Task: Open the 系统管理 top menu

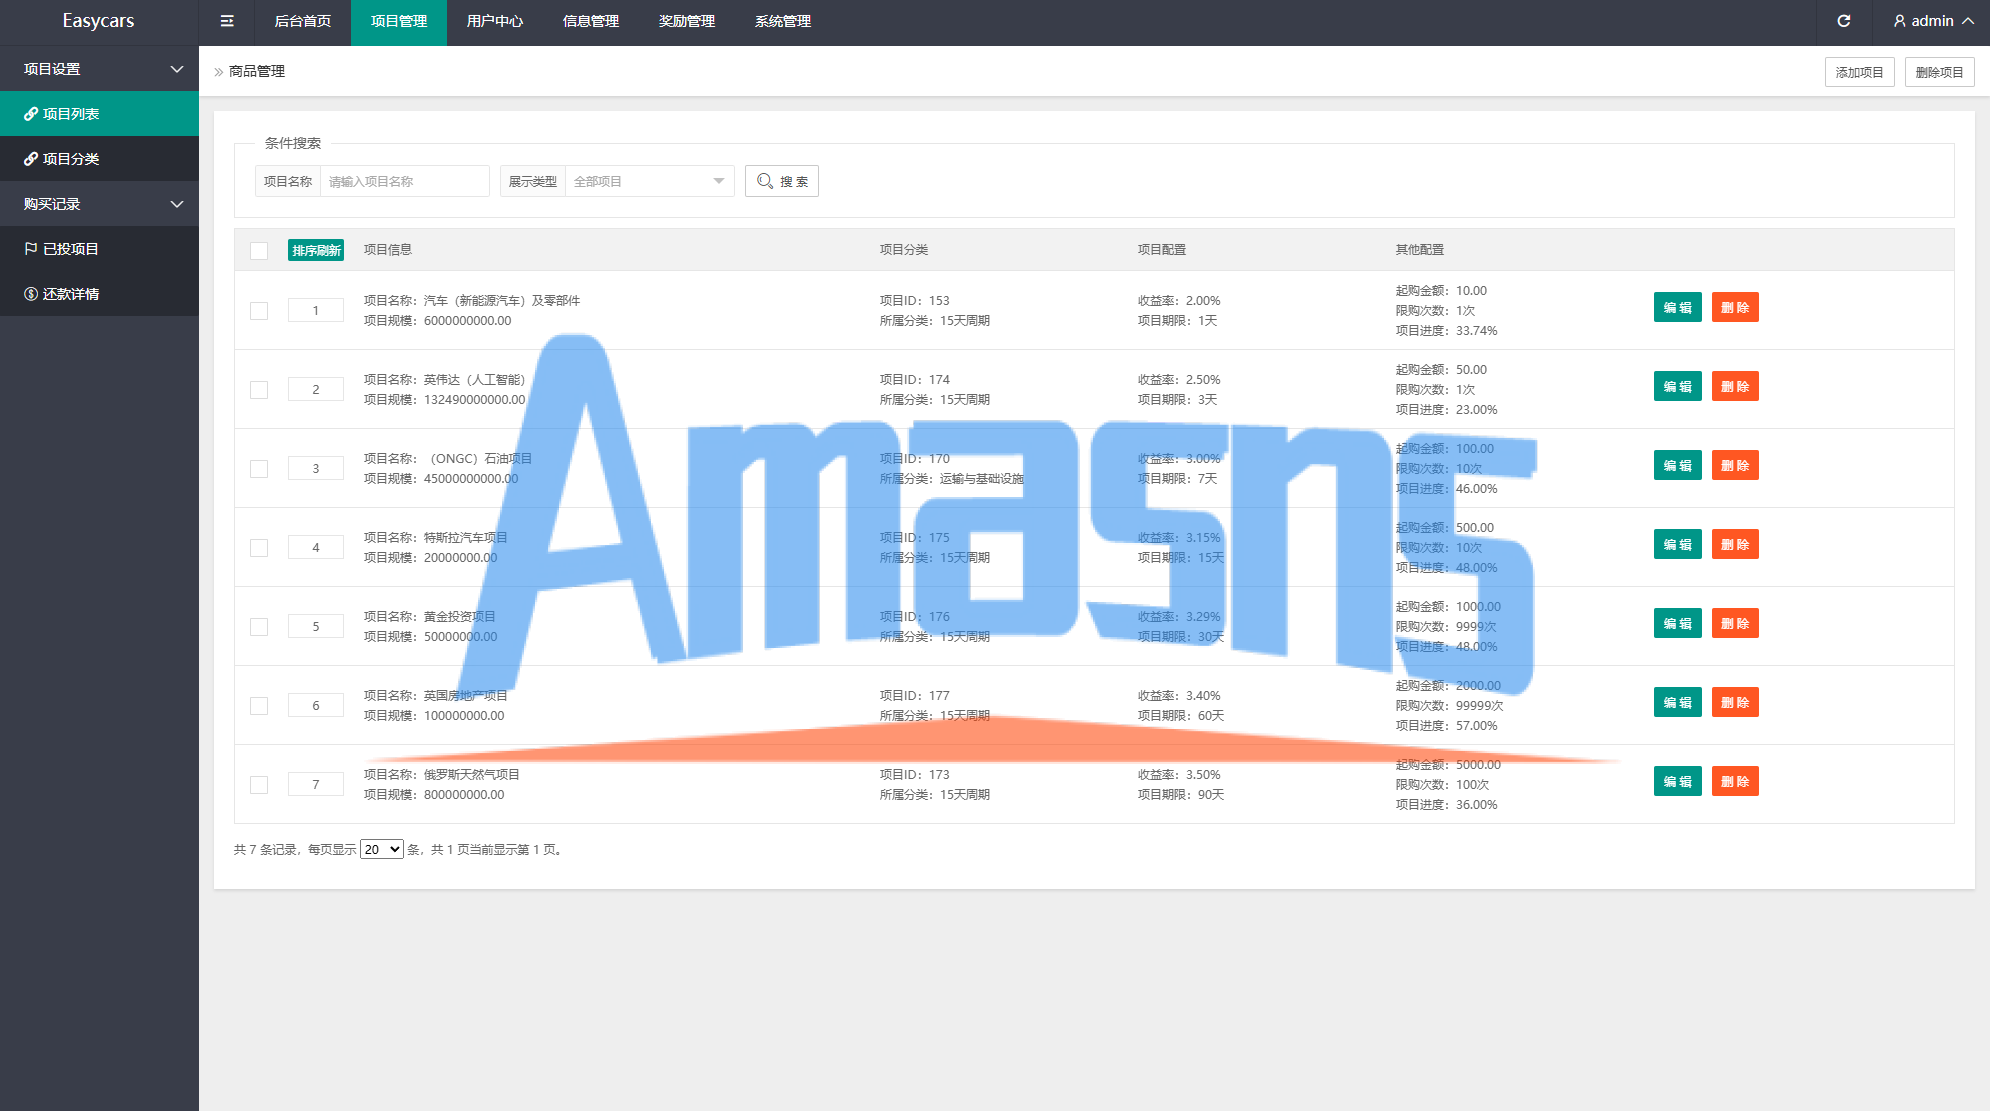Action: 782,21
